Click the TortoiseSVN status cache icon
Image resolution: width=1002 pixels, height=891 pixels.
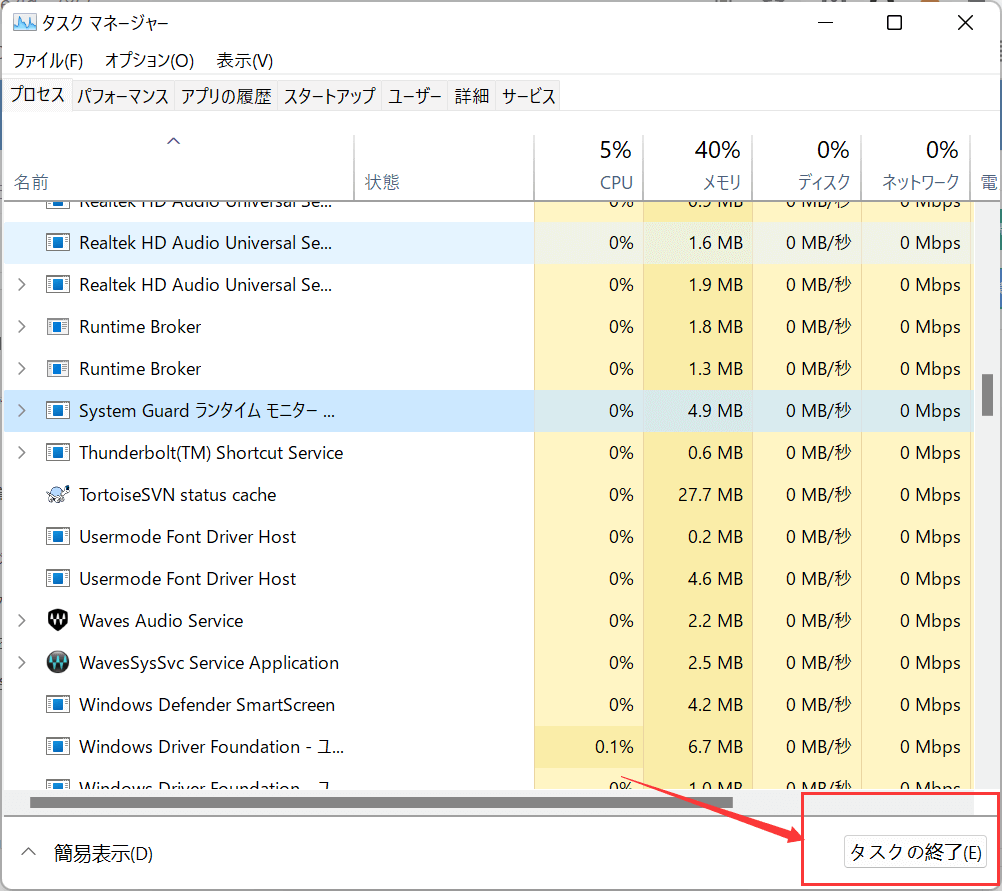[58, 494]
